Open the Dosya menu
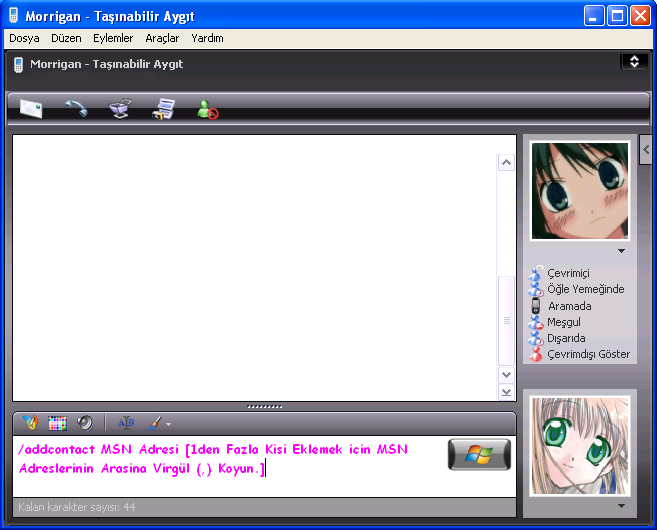The image size is (657, 530). pyautogui.click(x=24, y=38)
